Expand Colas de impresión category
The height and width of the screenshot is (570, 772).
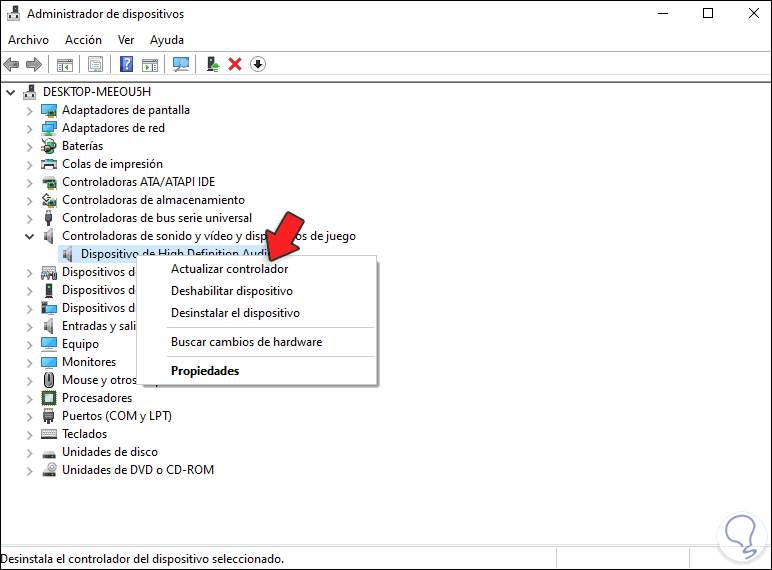[30, 165]
